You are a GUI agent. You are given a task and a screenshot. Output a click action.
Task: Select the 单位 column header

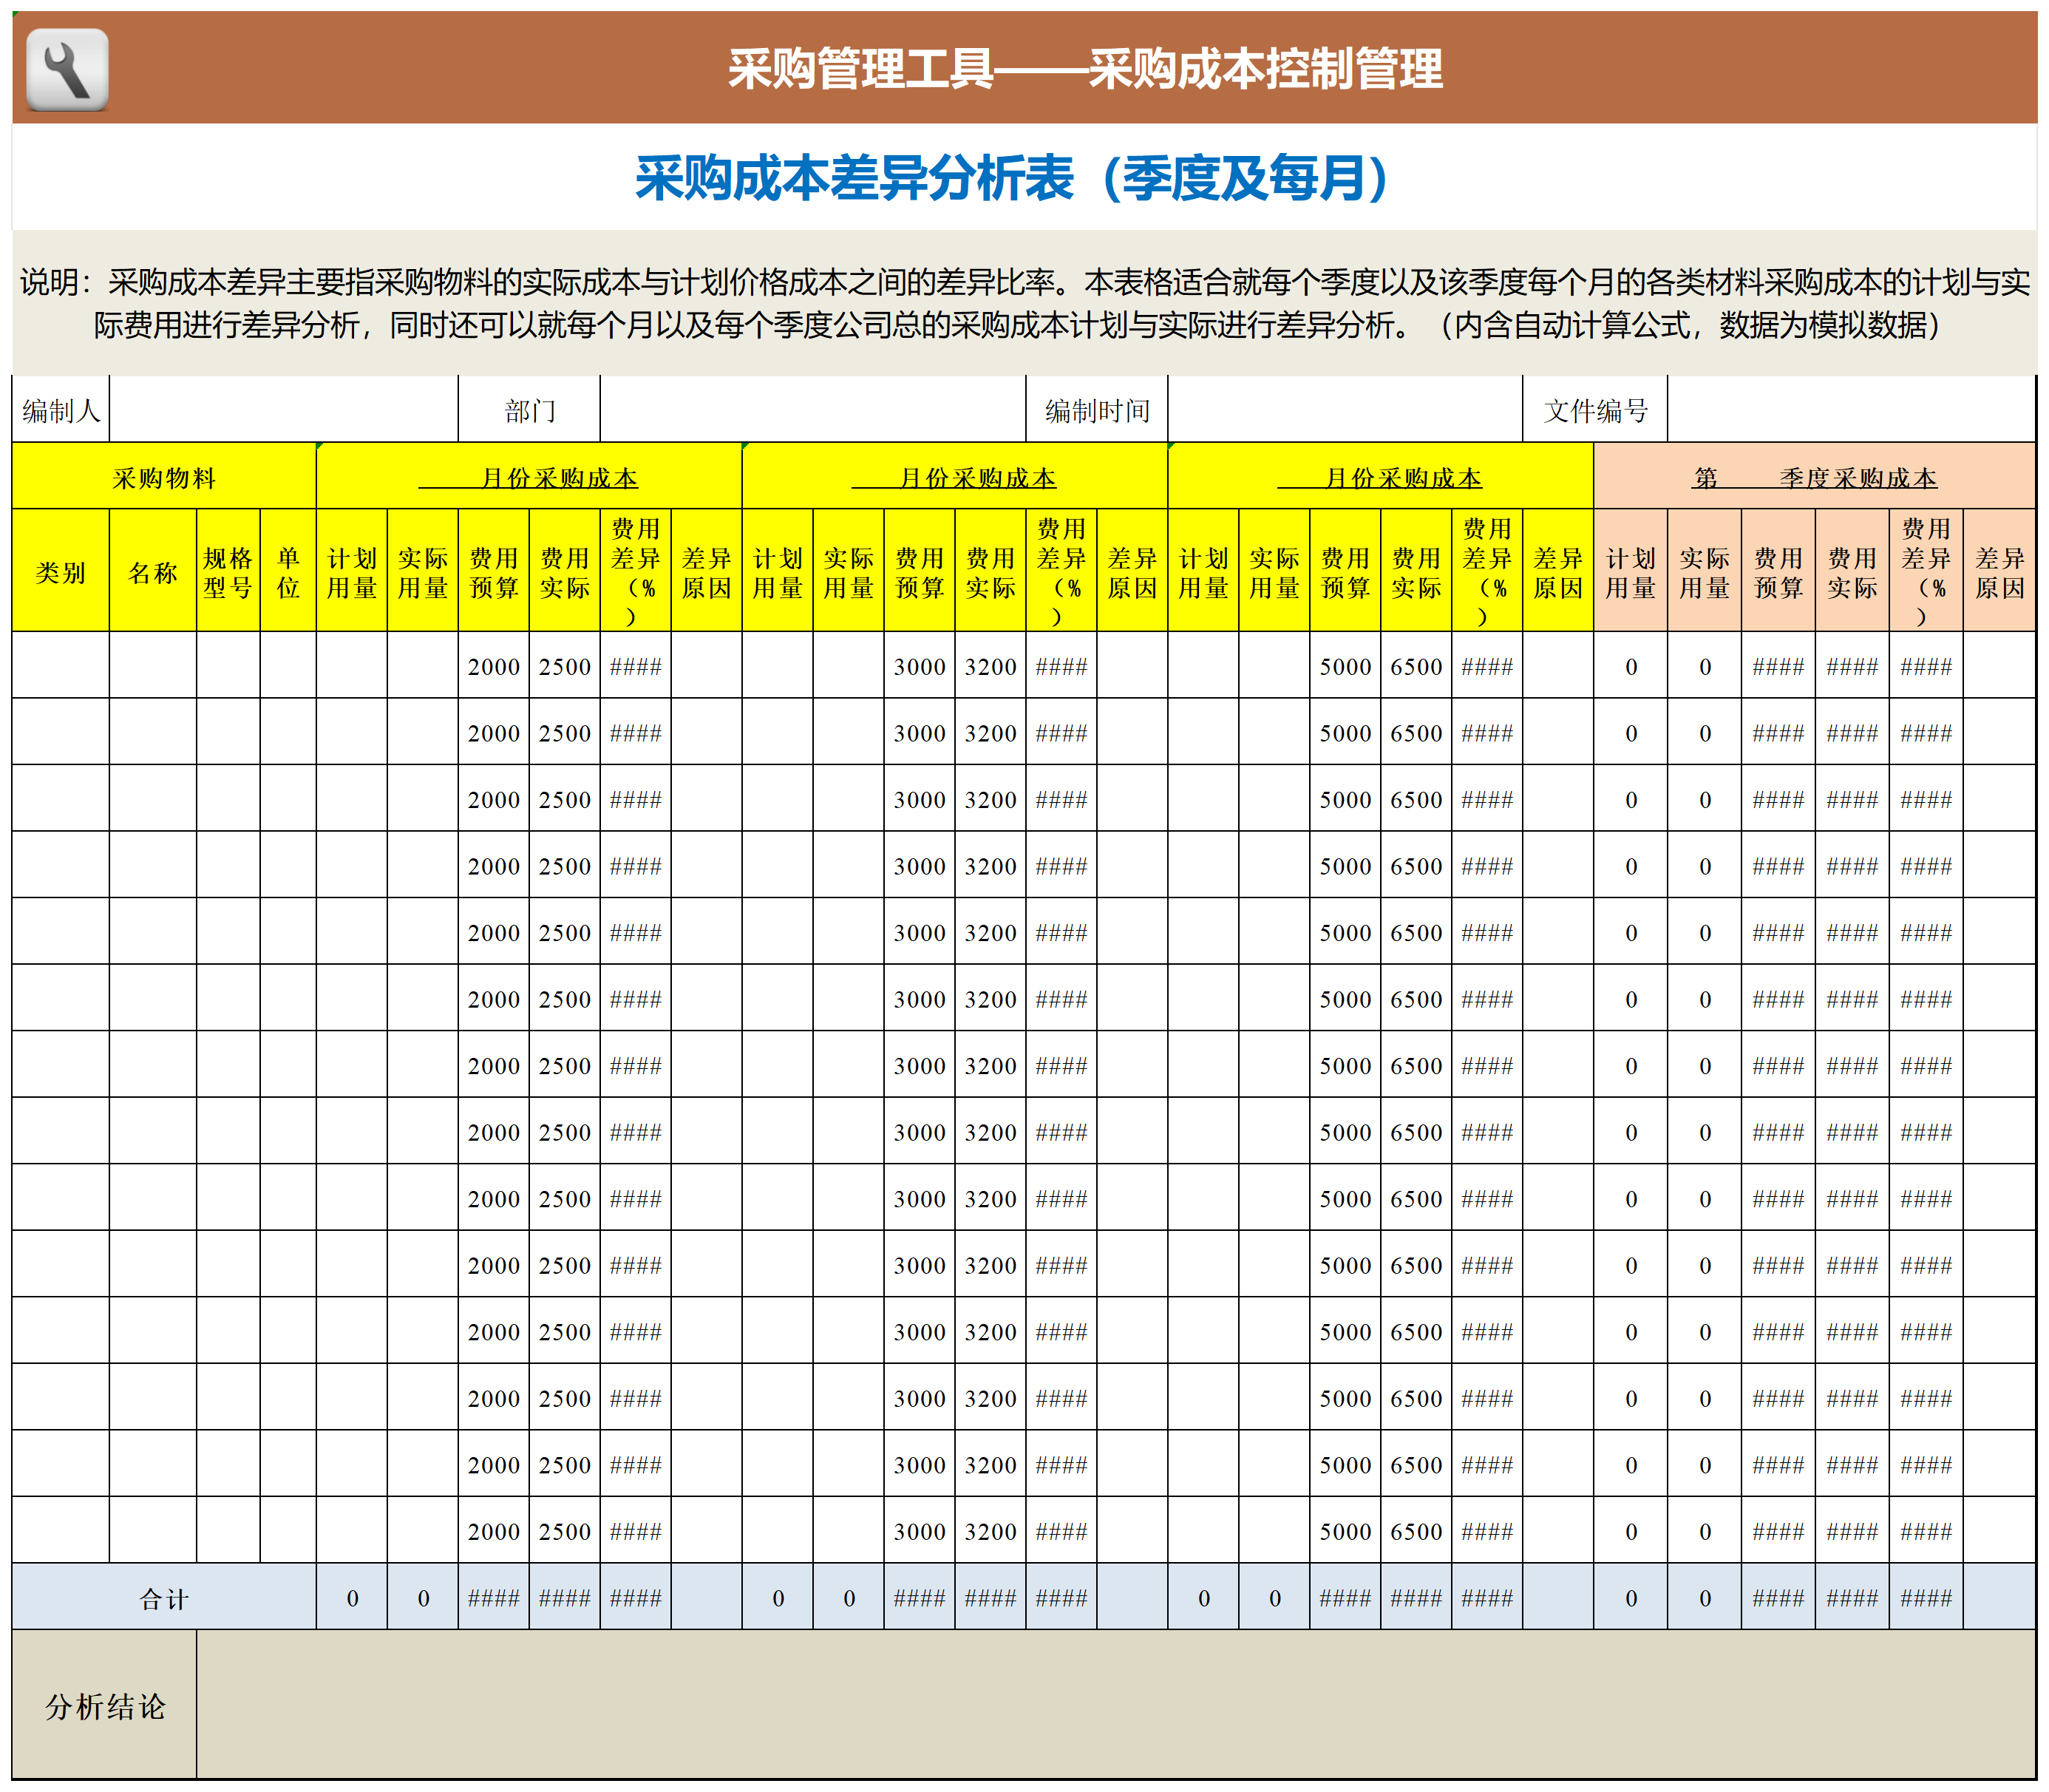point(288,571)
